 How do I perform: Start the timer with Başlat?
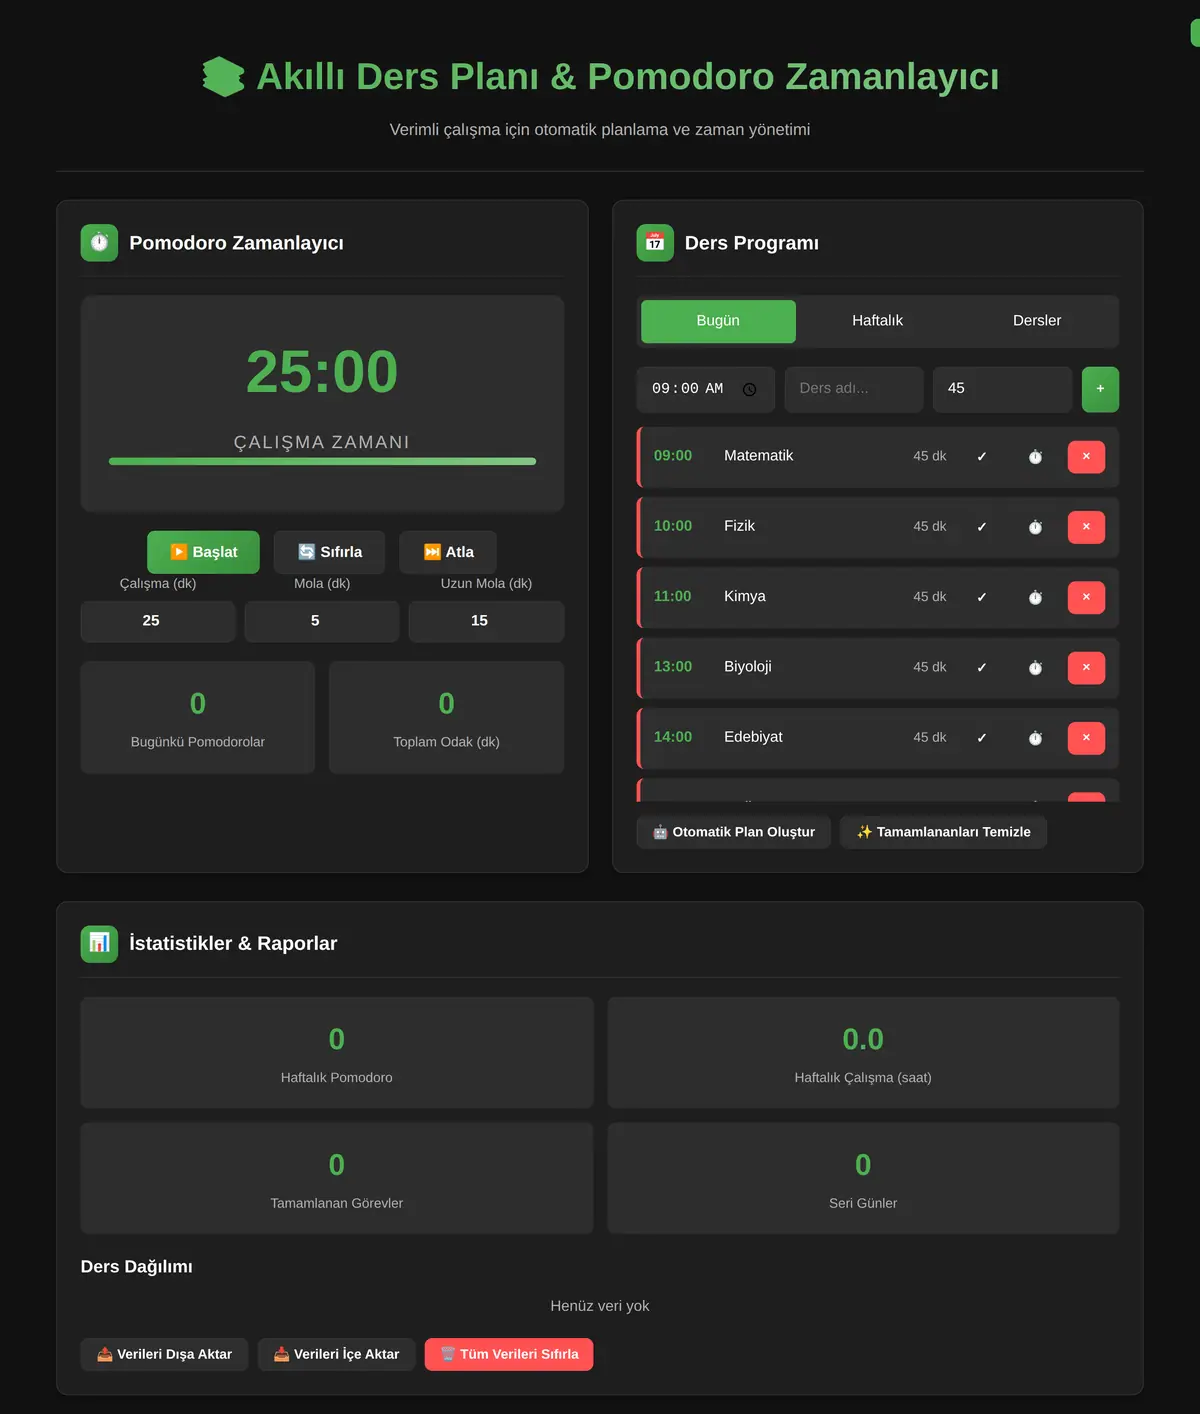click(203, 552)
